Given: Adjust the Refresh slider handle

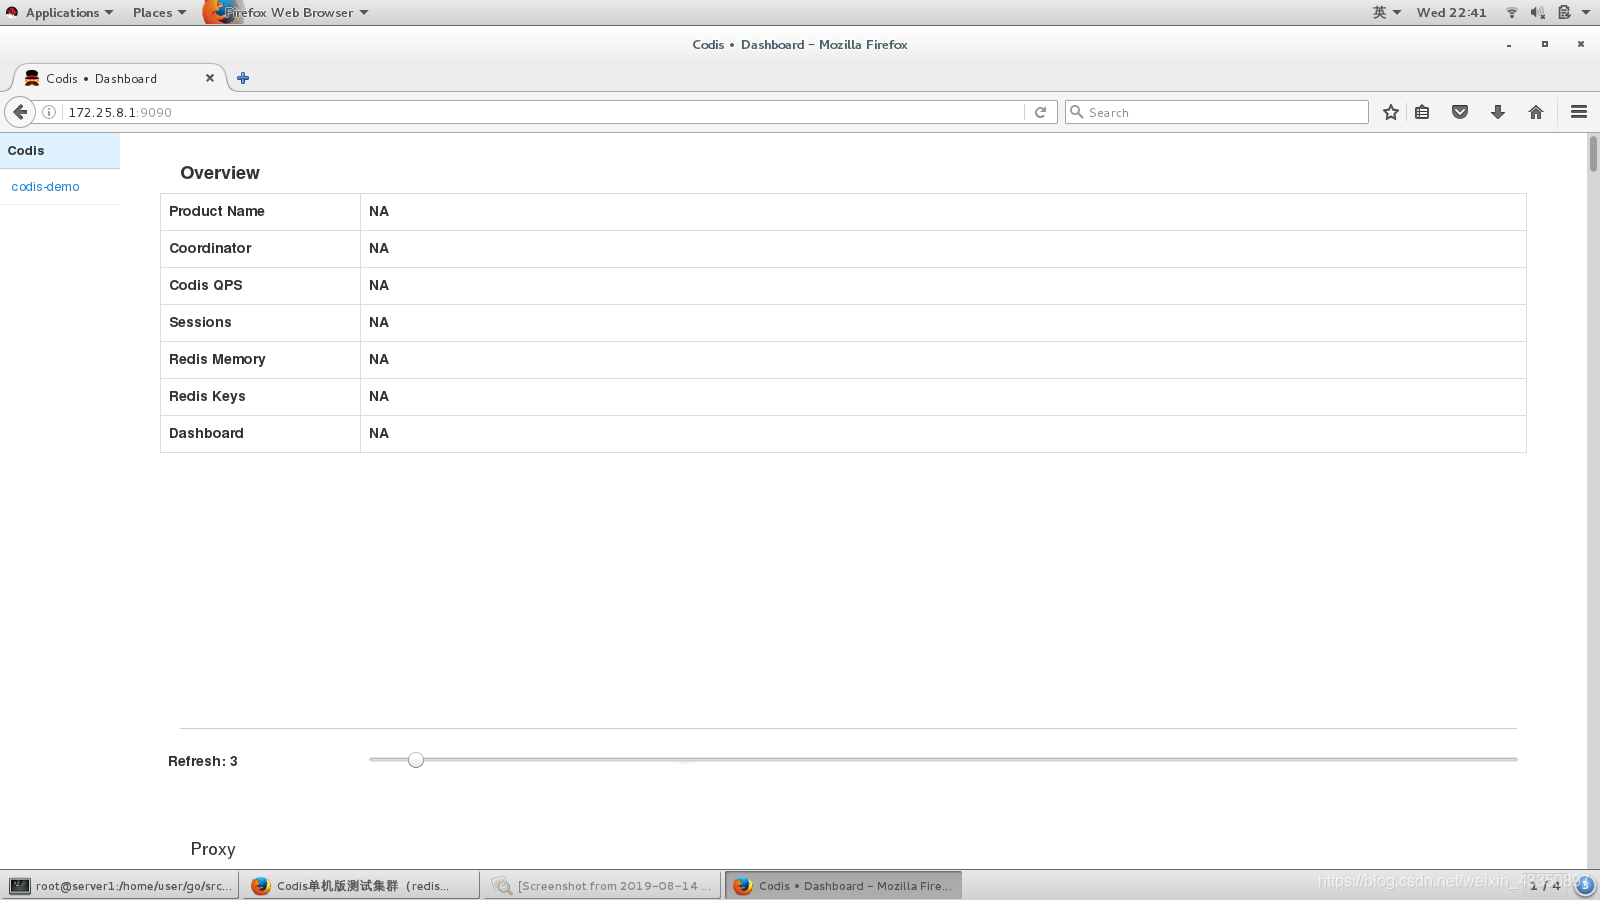Looking at the screenshot, I should (x=416, y=760).
